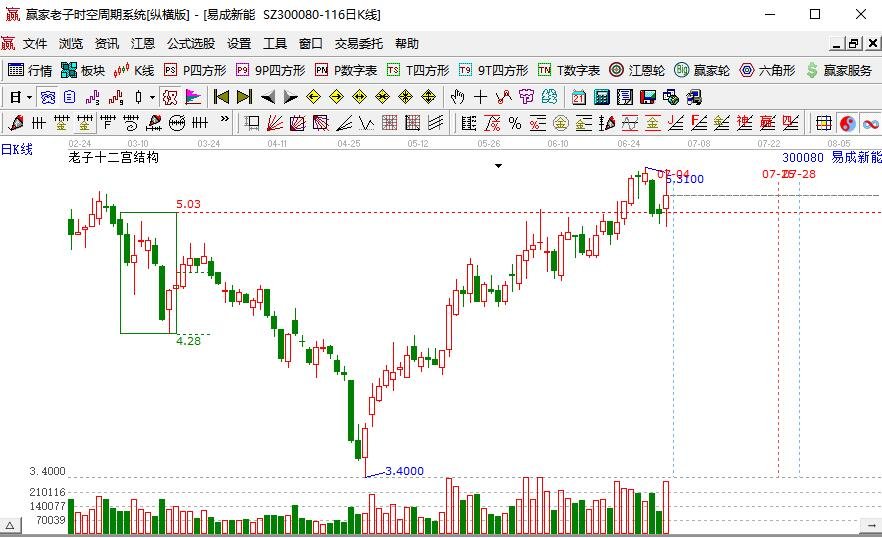882x538 pixels.
Task: Toggle the yin-yang display button
Action: [x=847, y=123]
